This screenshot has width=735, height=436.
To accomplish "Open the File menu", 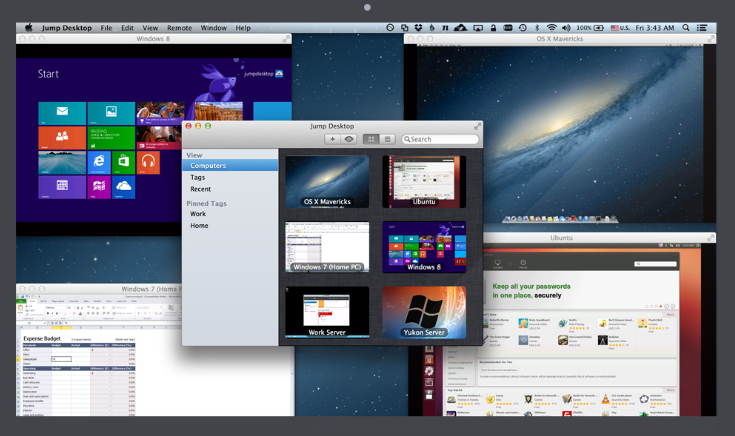I will (106, 28).
